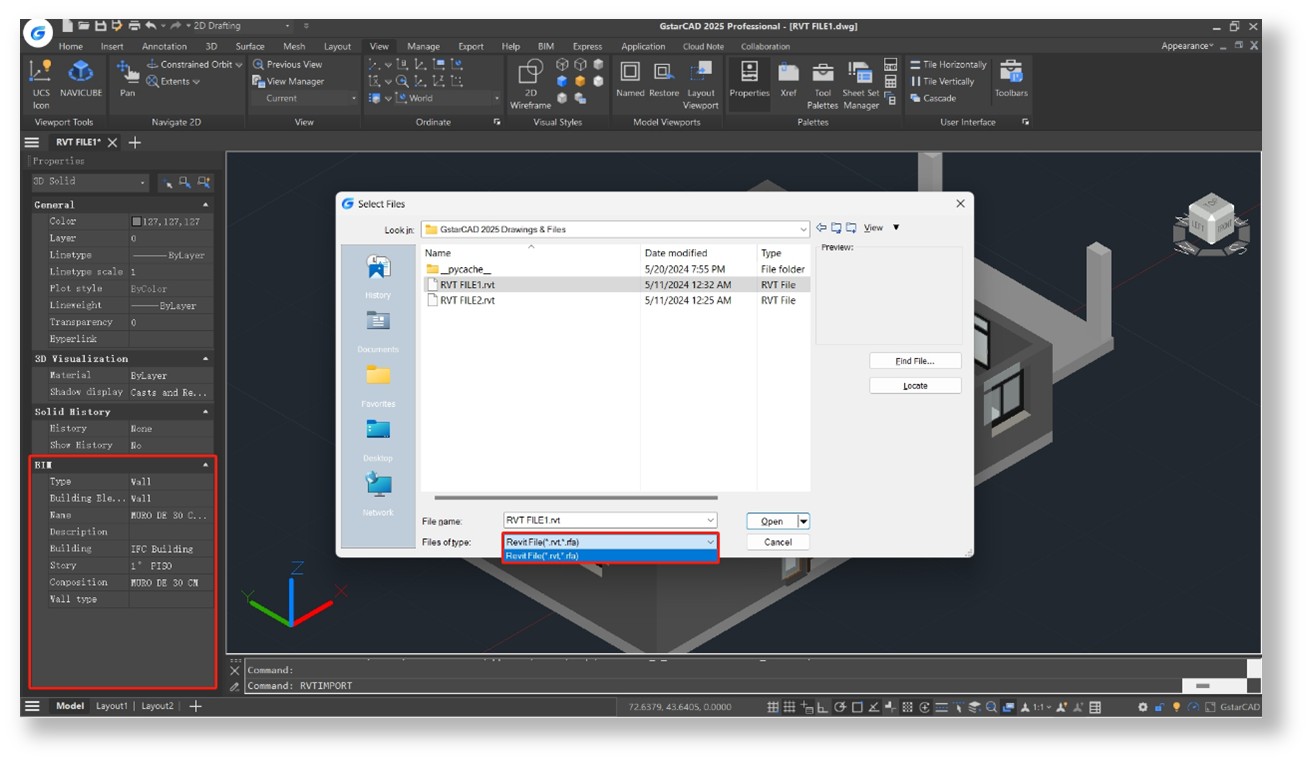Switch to the BIM ribbon tab
1310x762 pixels.
[546, 46]
